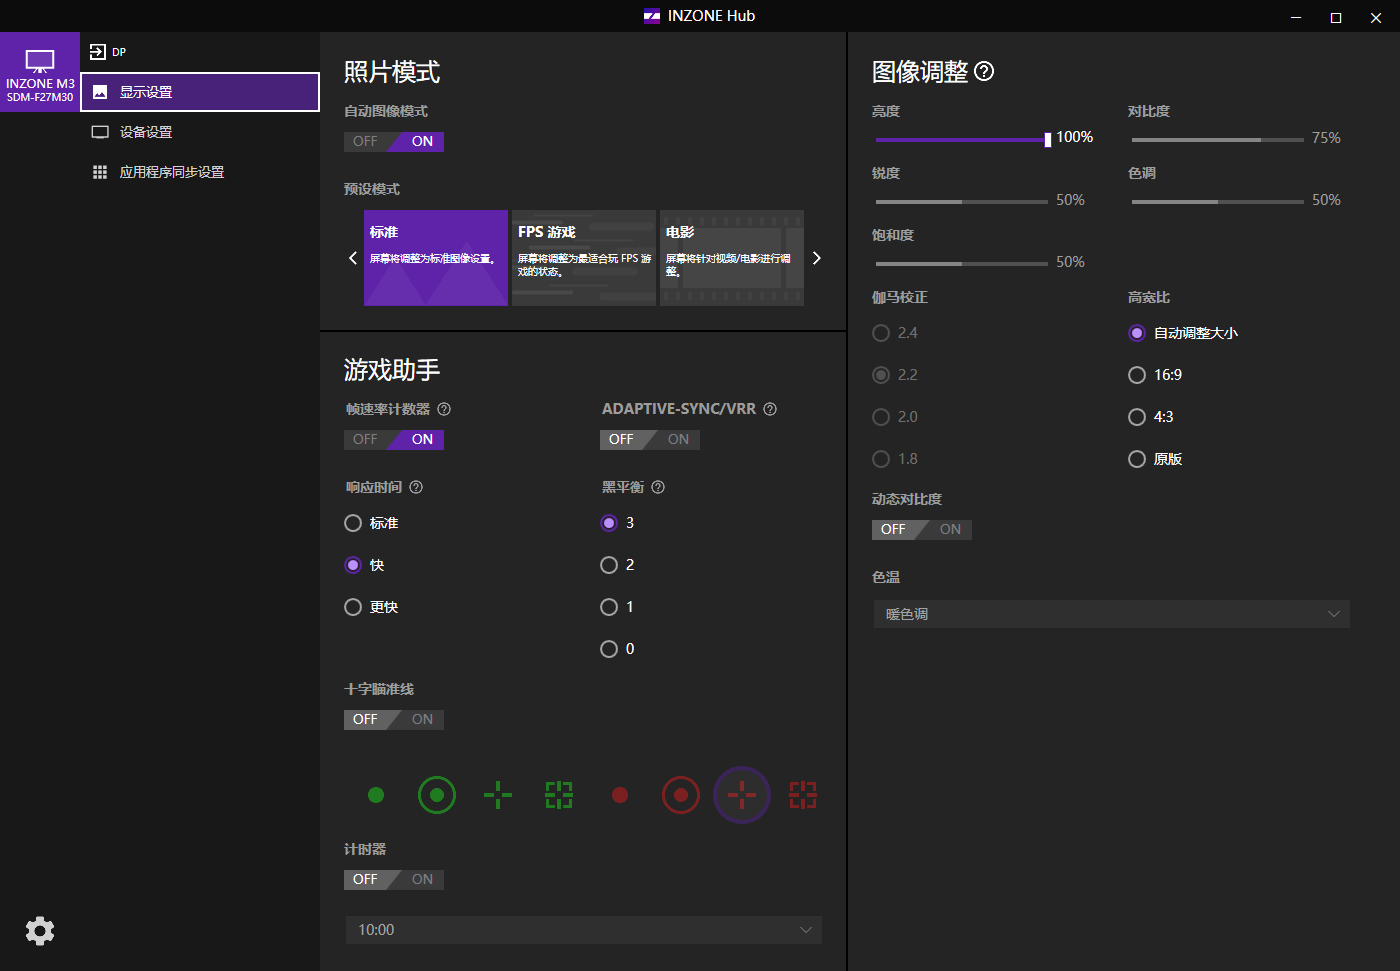Open the 设备设置 menu item
Image resolution: width=1400 pixels, height=971 pixels.
click(146, 132)
